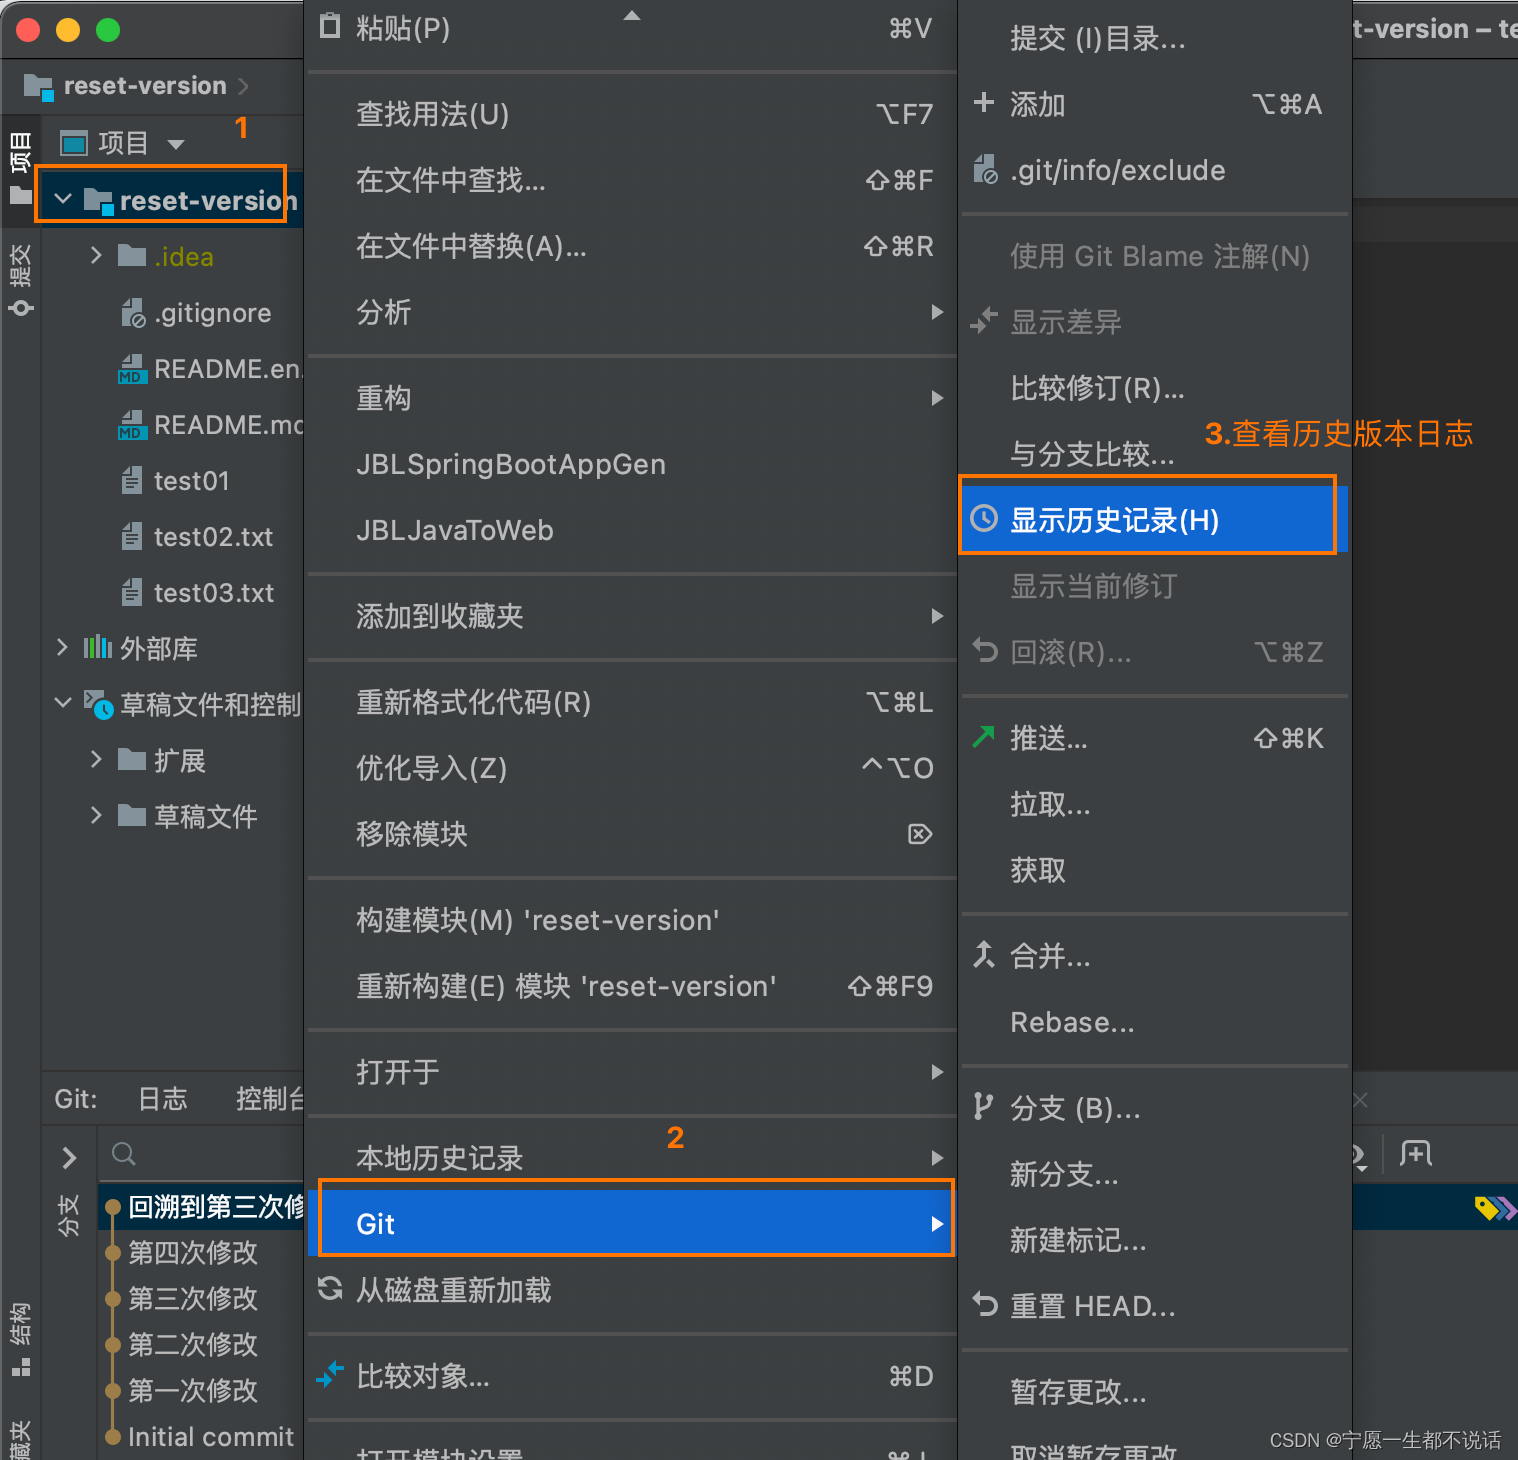Screen dimensions: 1518x1460
Task: Select test02.txt in project tree
Action: click(x=213, y=537)
